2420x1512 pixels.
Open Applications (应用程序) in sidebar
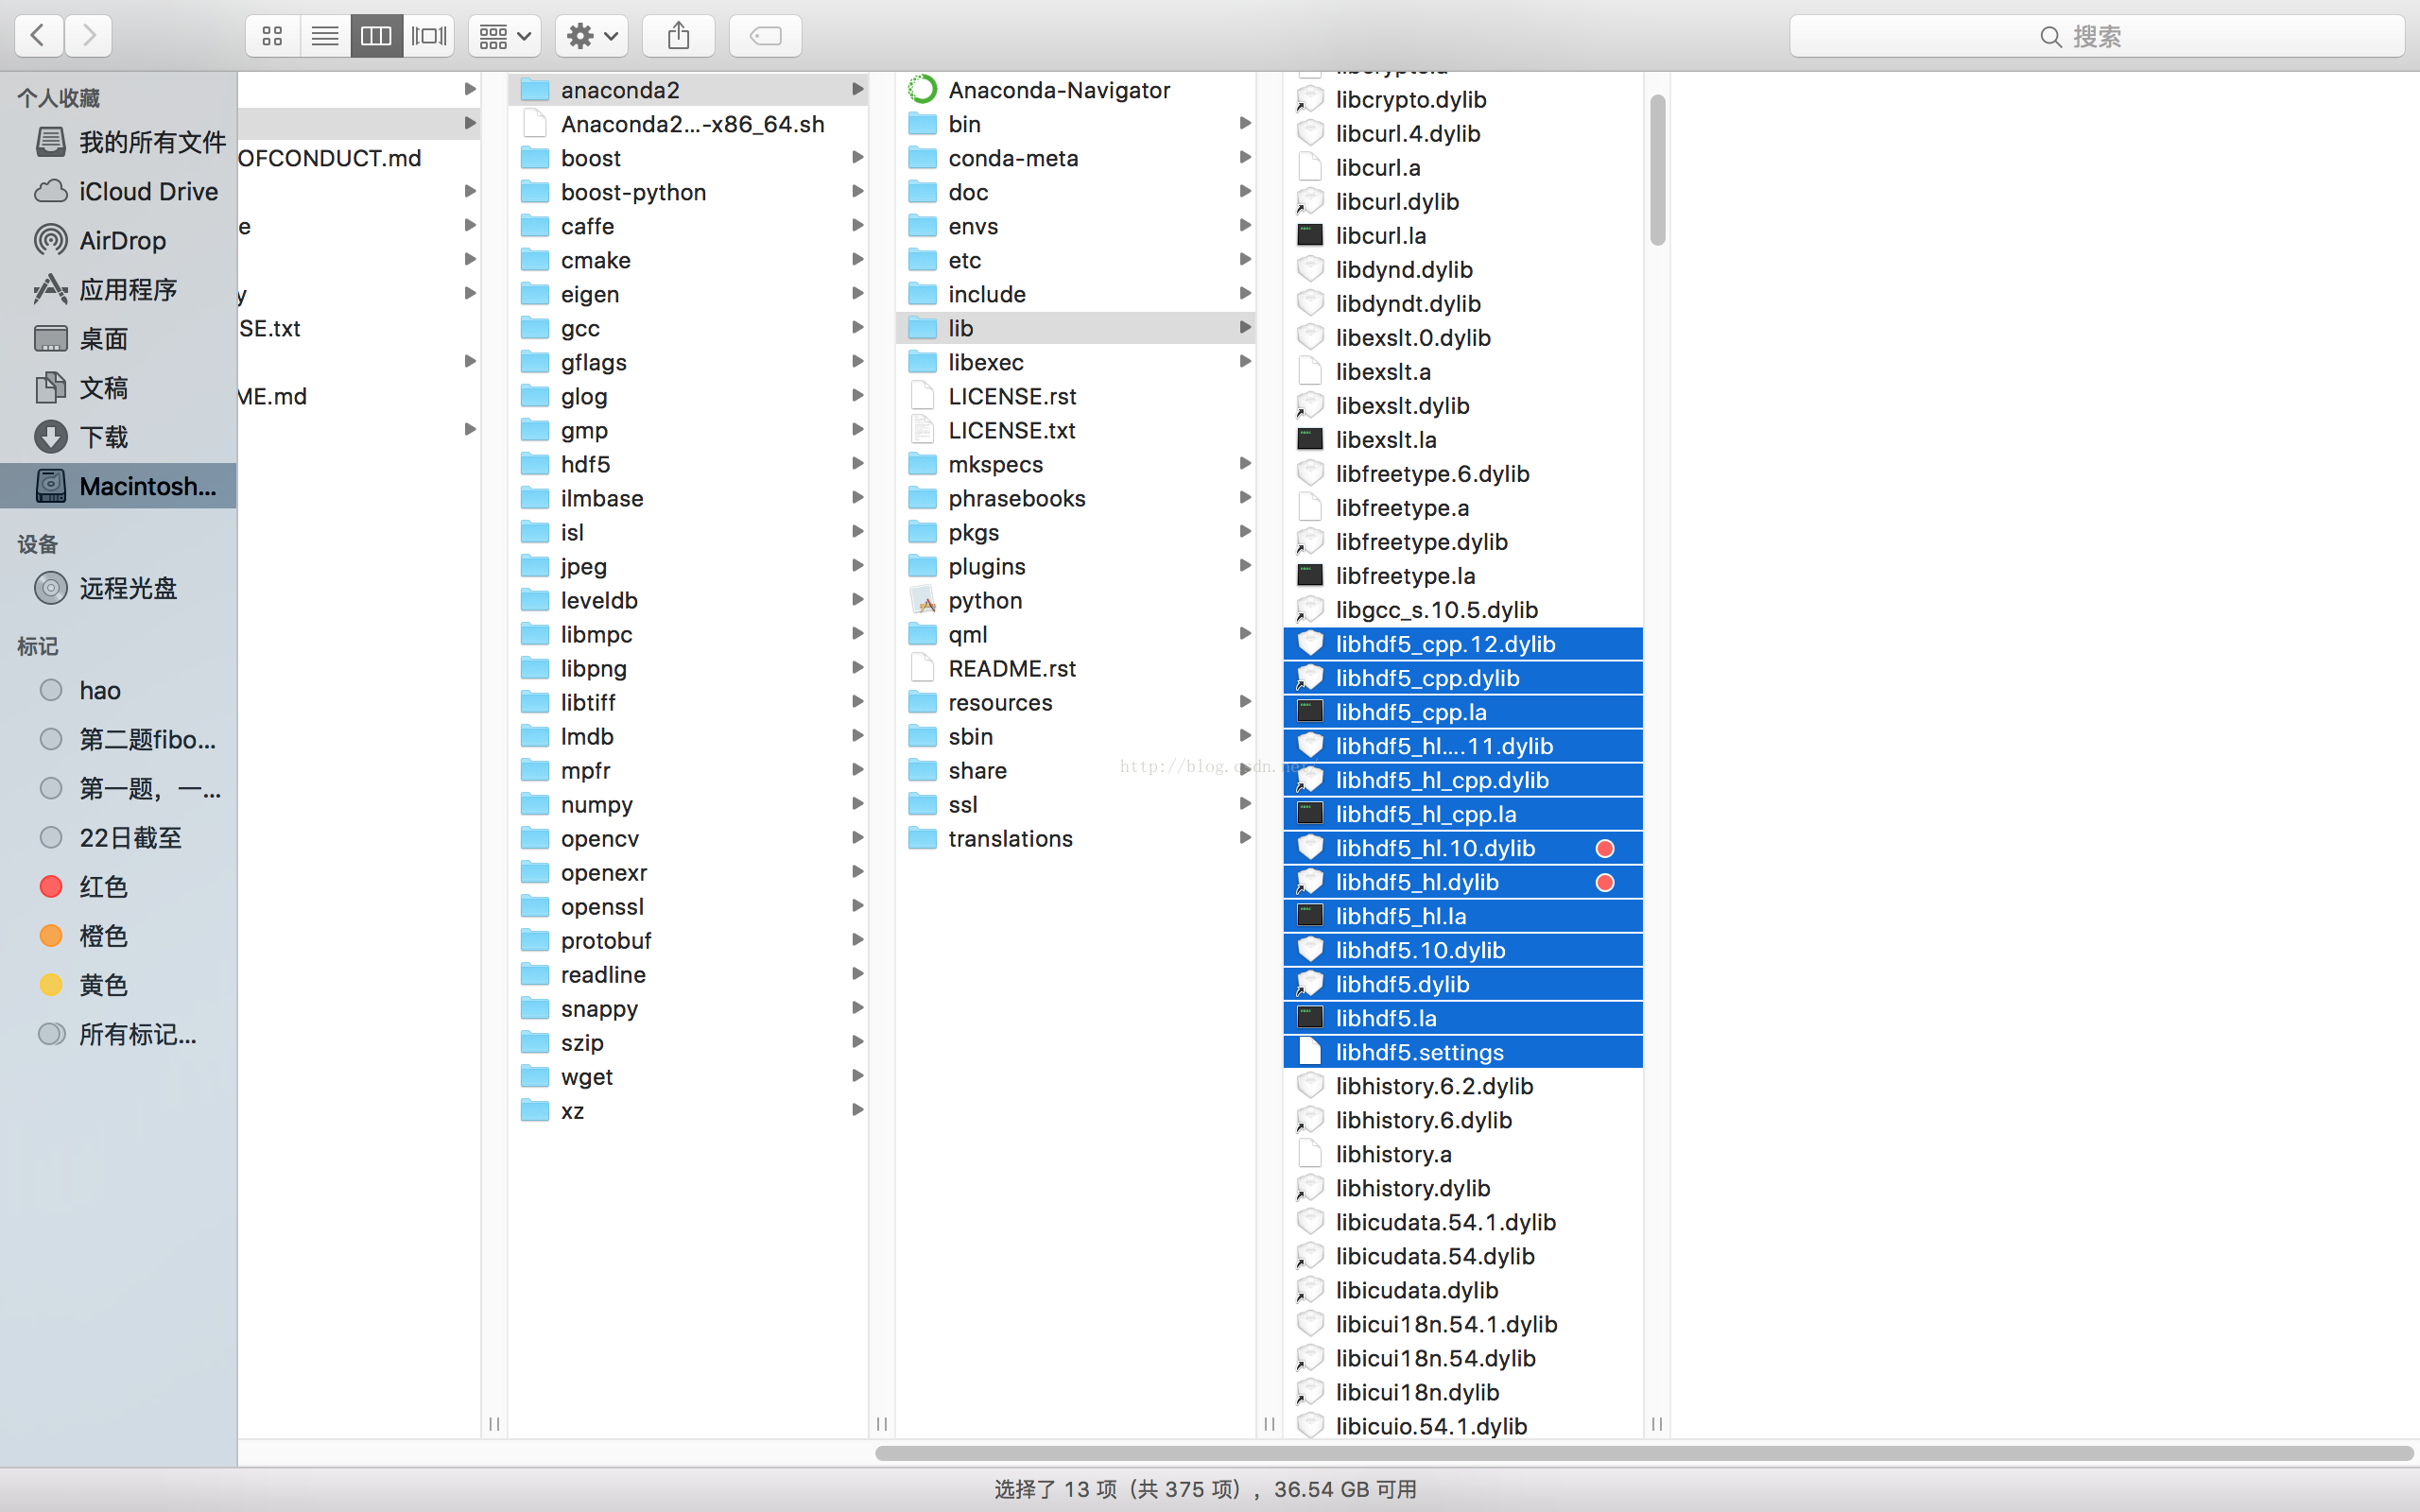click(118, 289)
